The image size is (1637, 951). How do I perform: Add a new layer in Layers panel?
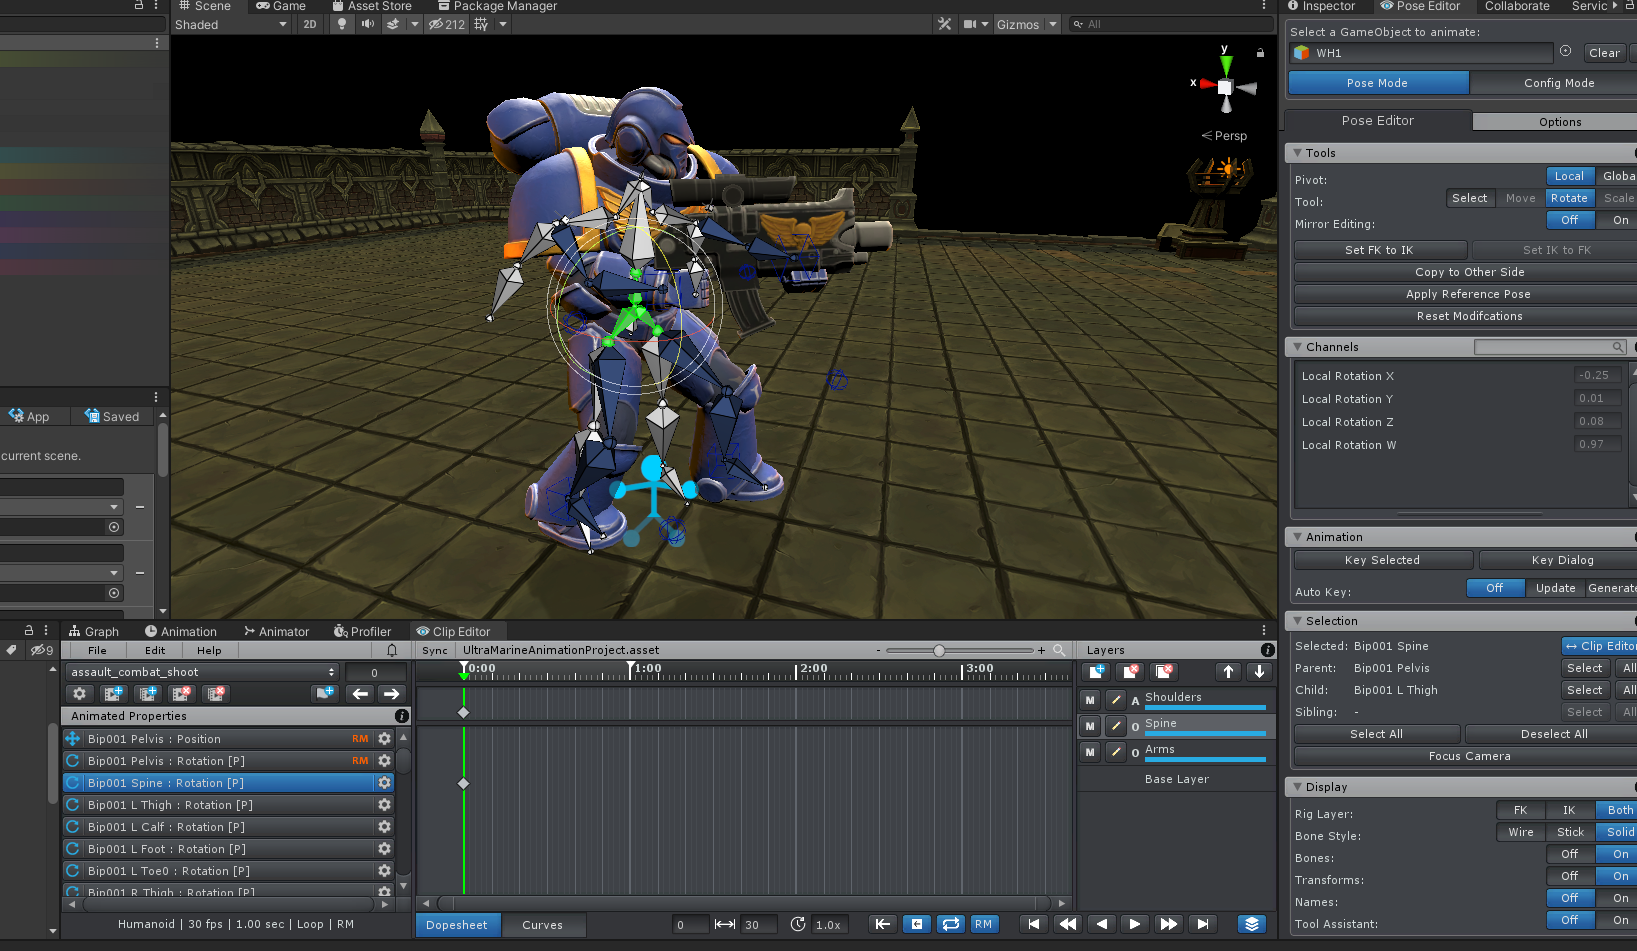[x=1097, y=672]
